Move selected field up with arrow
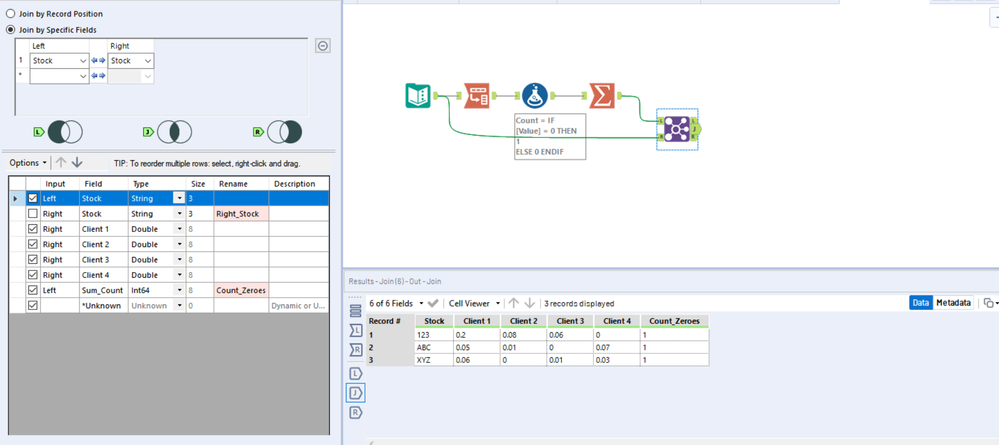 (x=61, y=163)
